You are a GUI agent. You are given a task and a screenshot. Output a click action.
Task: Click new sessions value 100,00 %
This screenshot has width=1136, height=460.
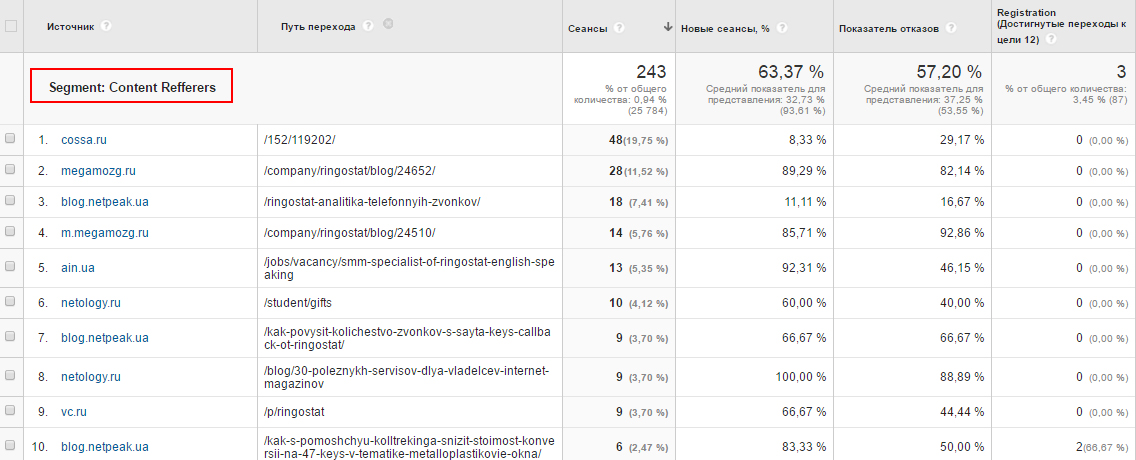[x=801, y=377]
